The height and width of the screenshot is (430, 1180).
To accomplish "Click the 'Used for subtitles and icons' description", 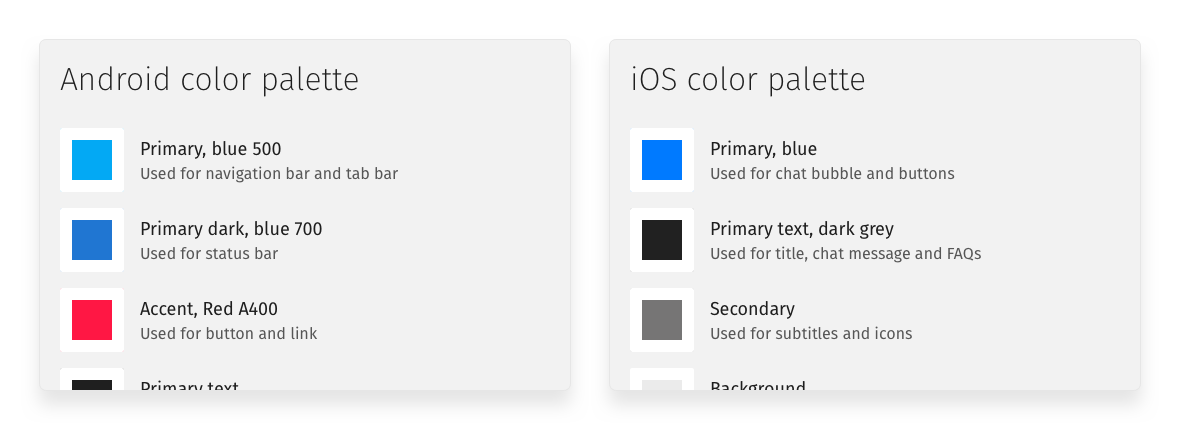I will (x=811, y=334).
